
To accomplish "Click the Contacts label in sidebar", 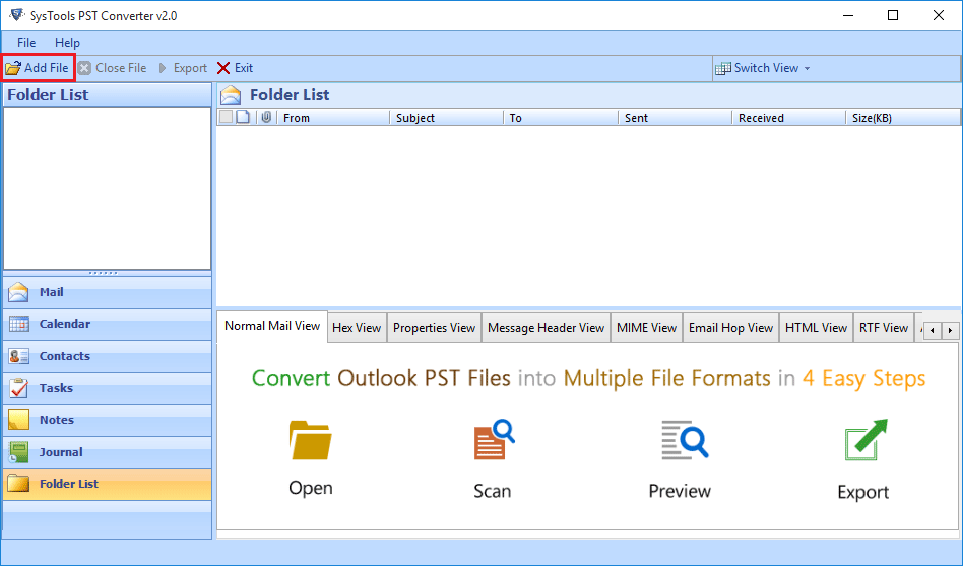I will [x=64, y=356].
